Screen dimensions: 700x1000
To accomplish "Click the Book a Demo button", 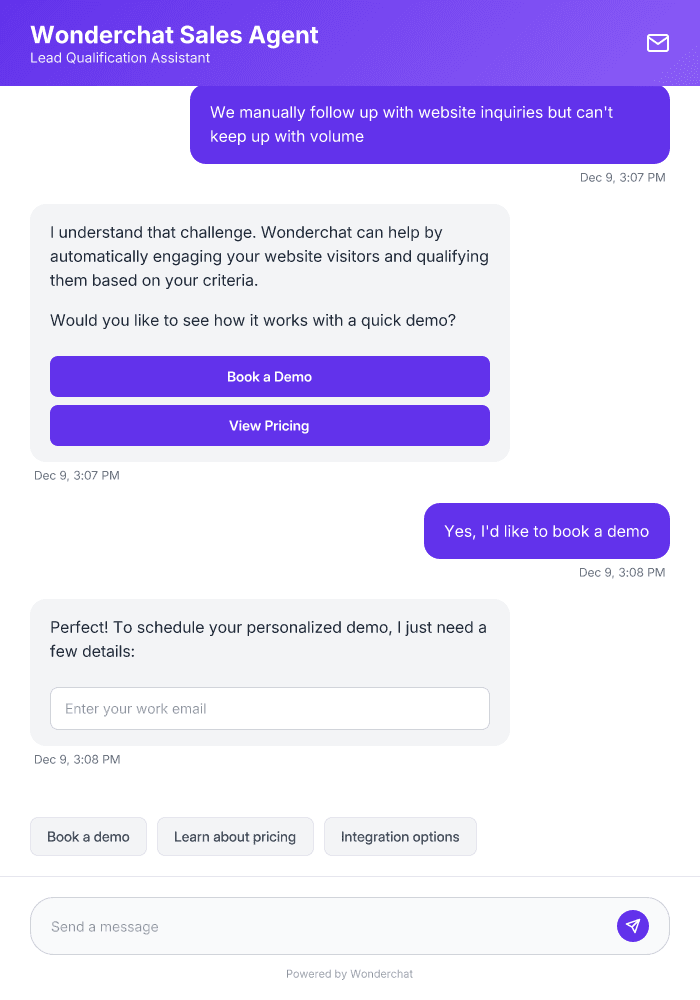I will (269, 376).
